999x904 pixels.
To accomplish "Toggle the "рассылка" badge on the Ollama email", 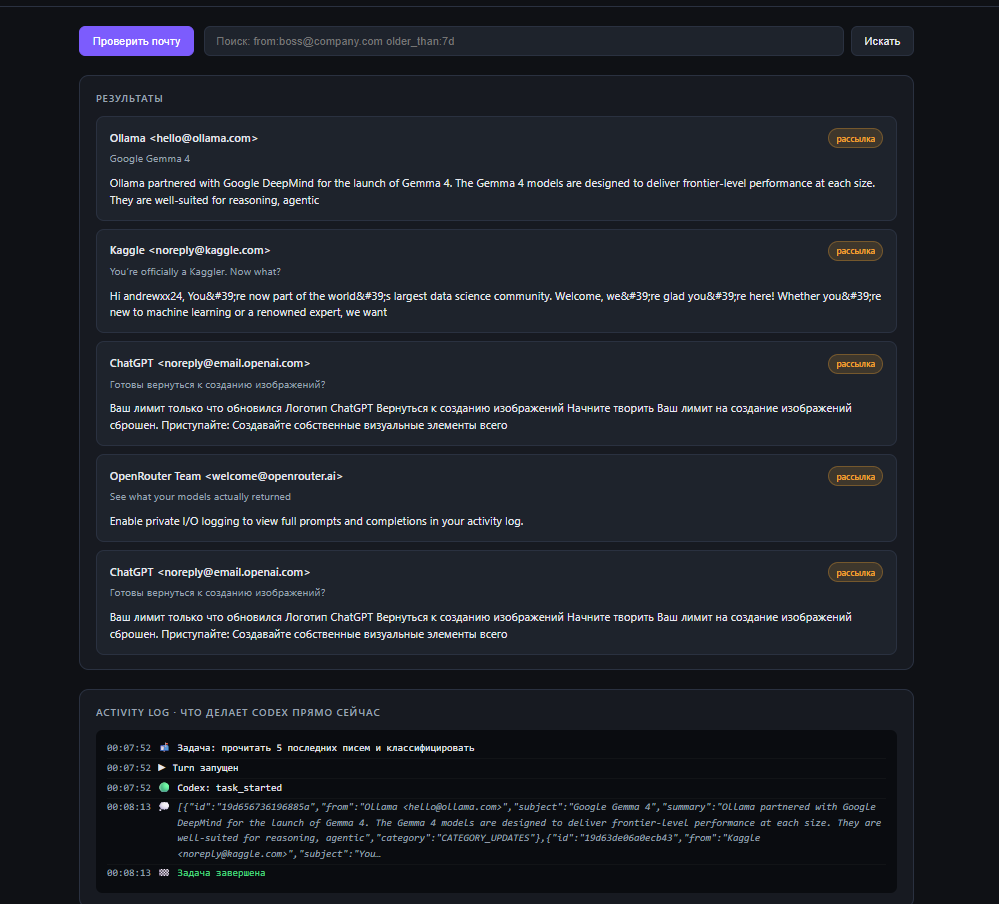I will [x=855, y=138].
